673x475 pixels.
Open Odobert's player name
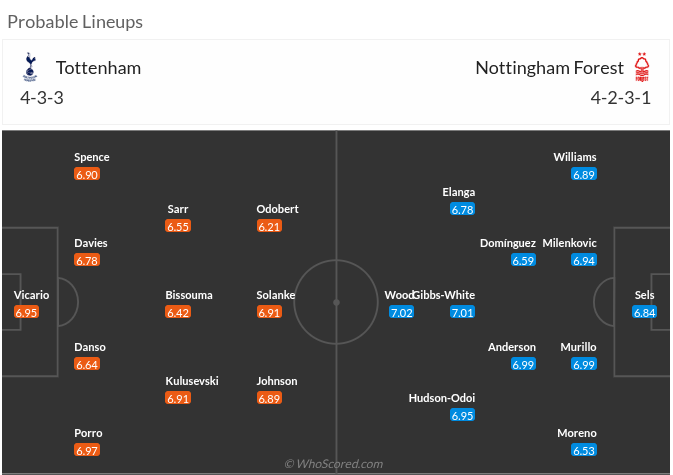277,209
